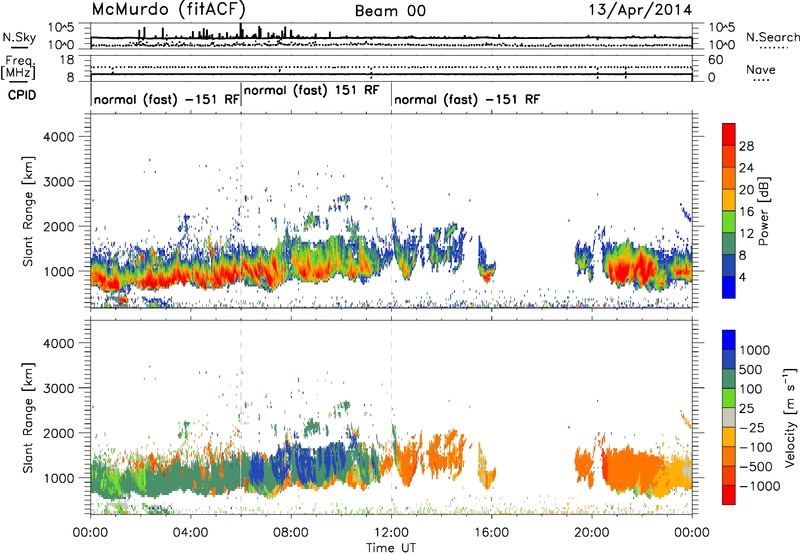800x554 pixels.
Task: Click the 'CPID' row label
Action: 22,95
